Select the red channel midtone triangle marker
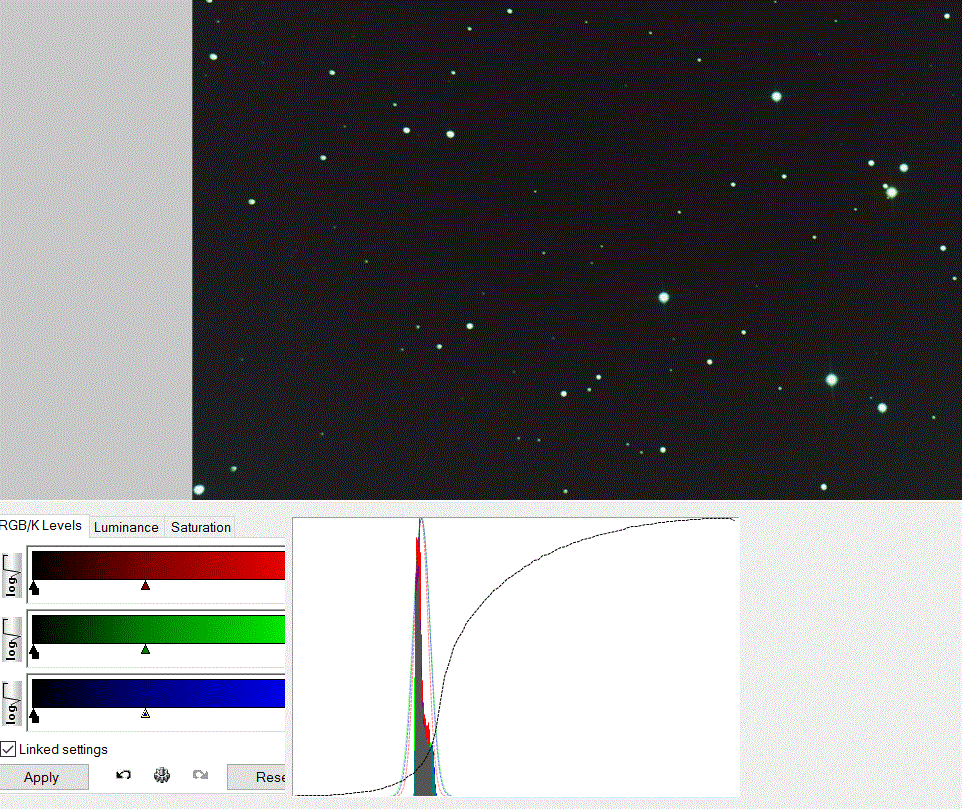962x809 pixels. coord(146,586)
